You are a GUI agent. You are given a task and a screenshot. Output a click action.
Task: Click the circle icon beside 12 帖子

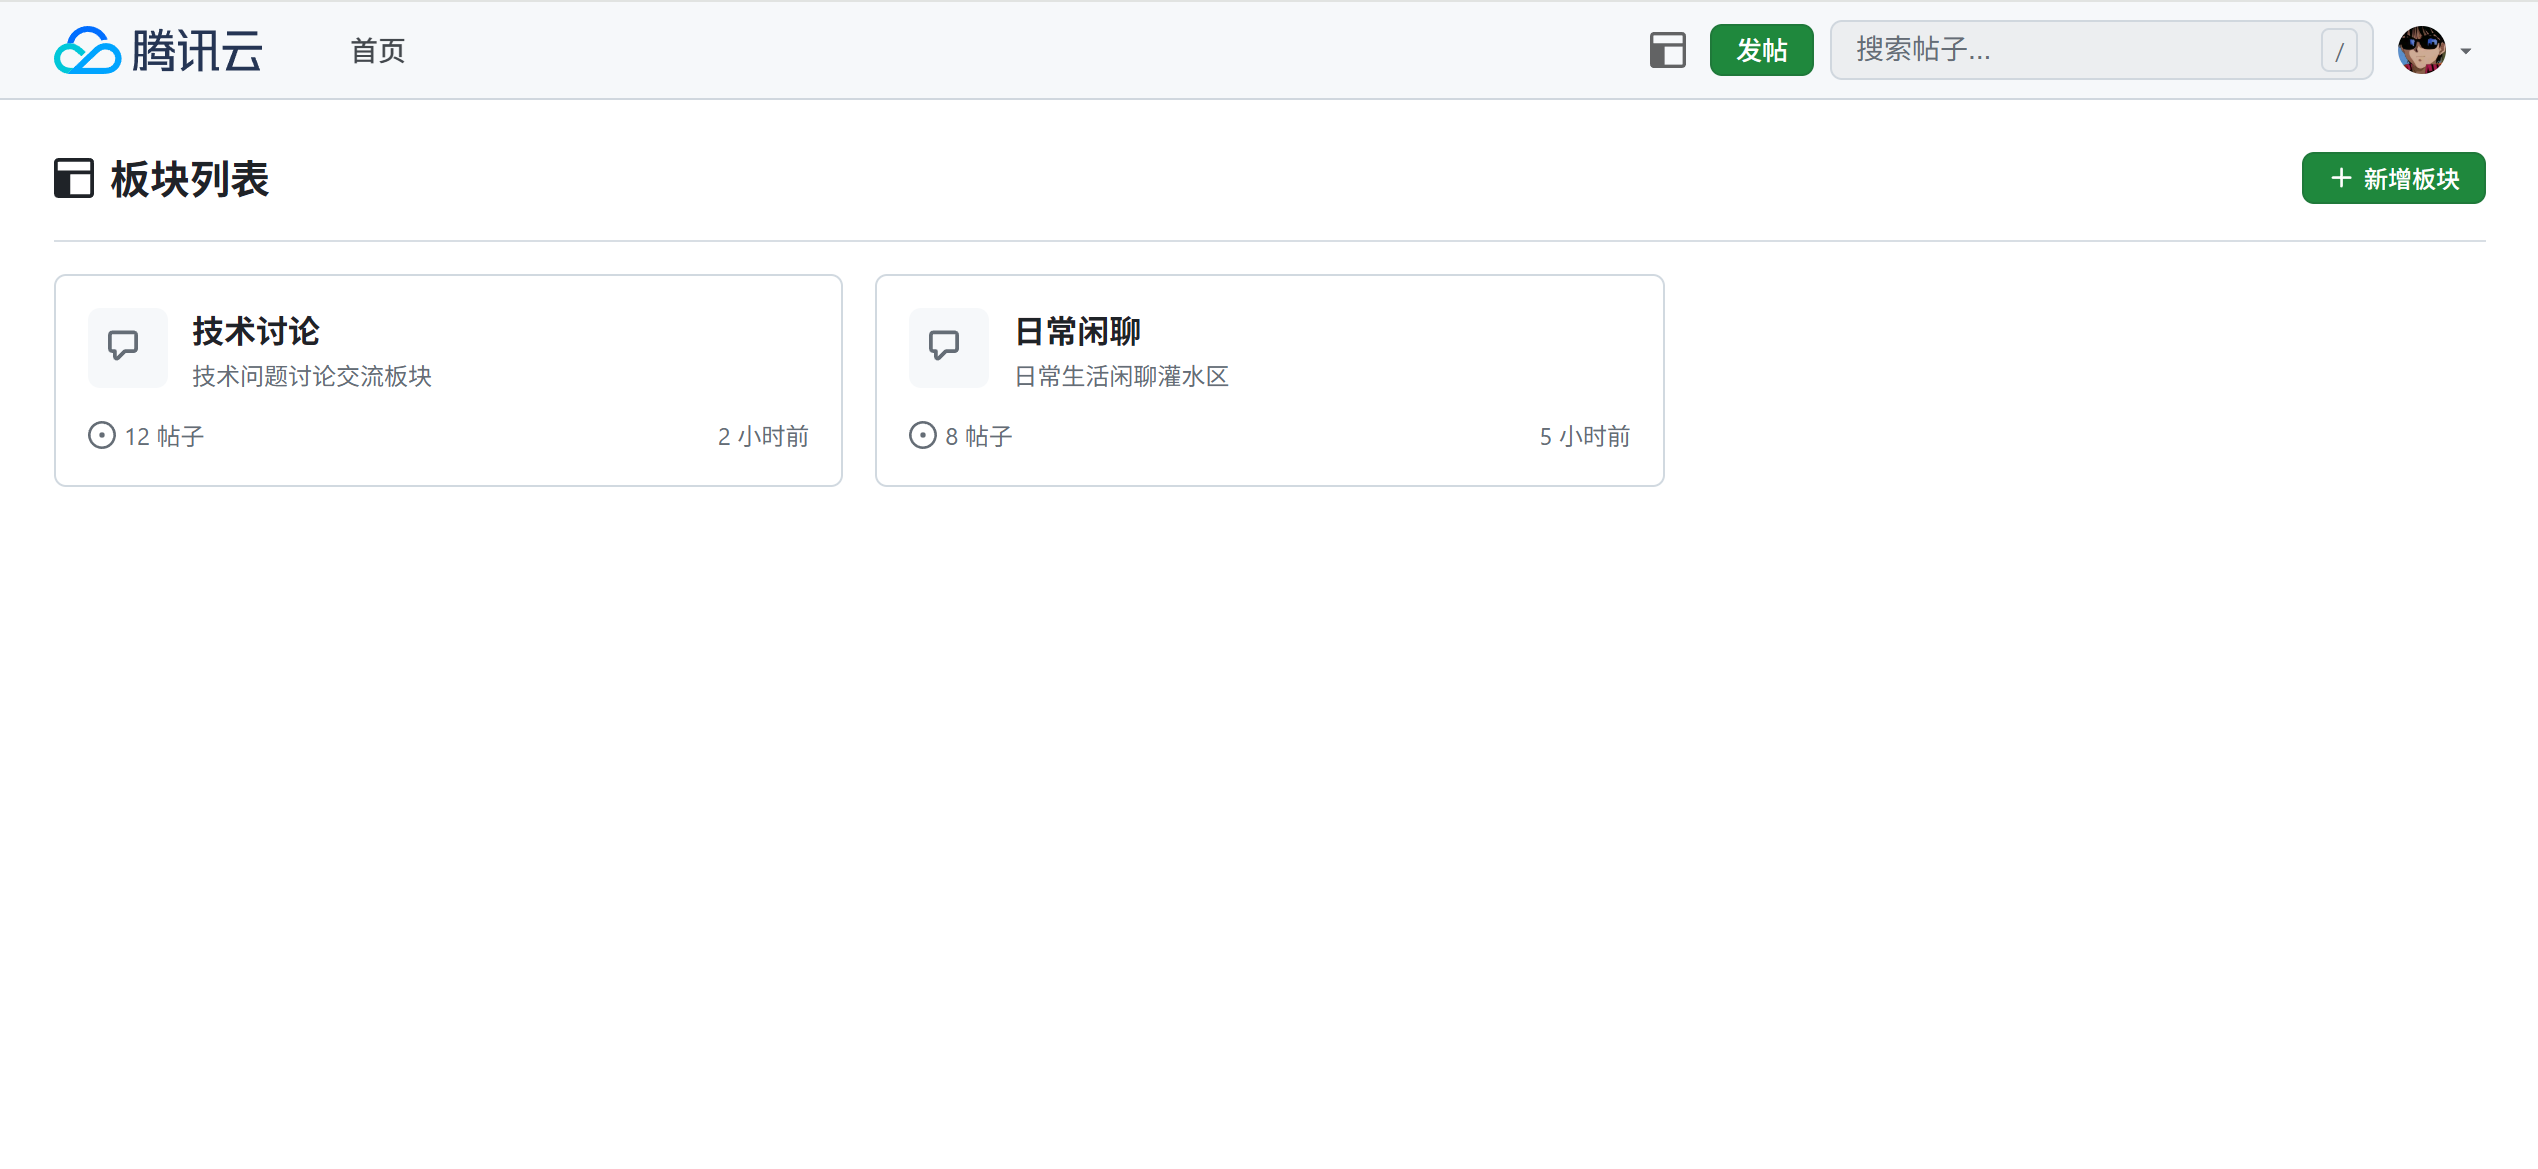tap(102, 436)
